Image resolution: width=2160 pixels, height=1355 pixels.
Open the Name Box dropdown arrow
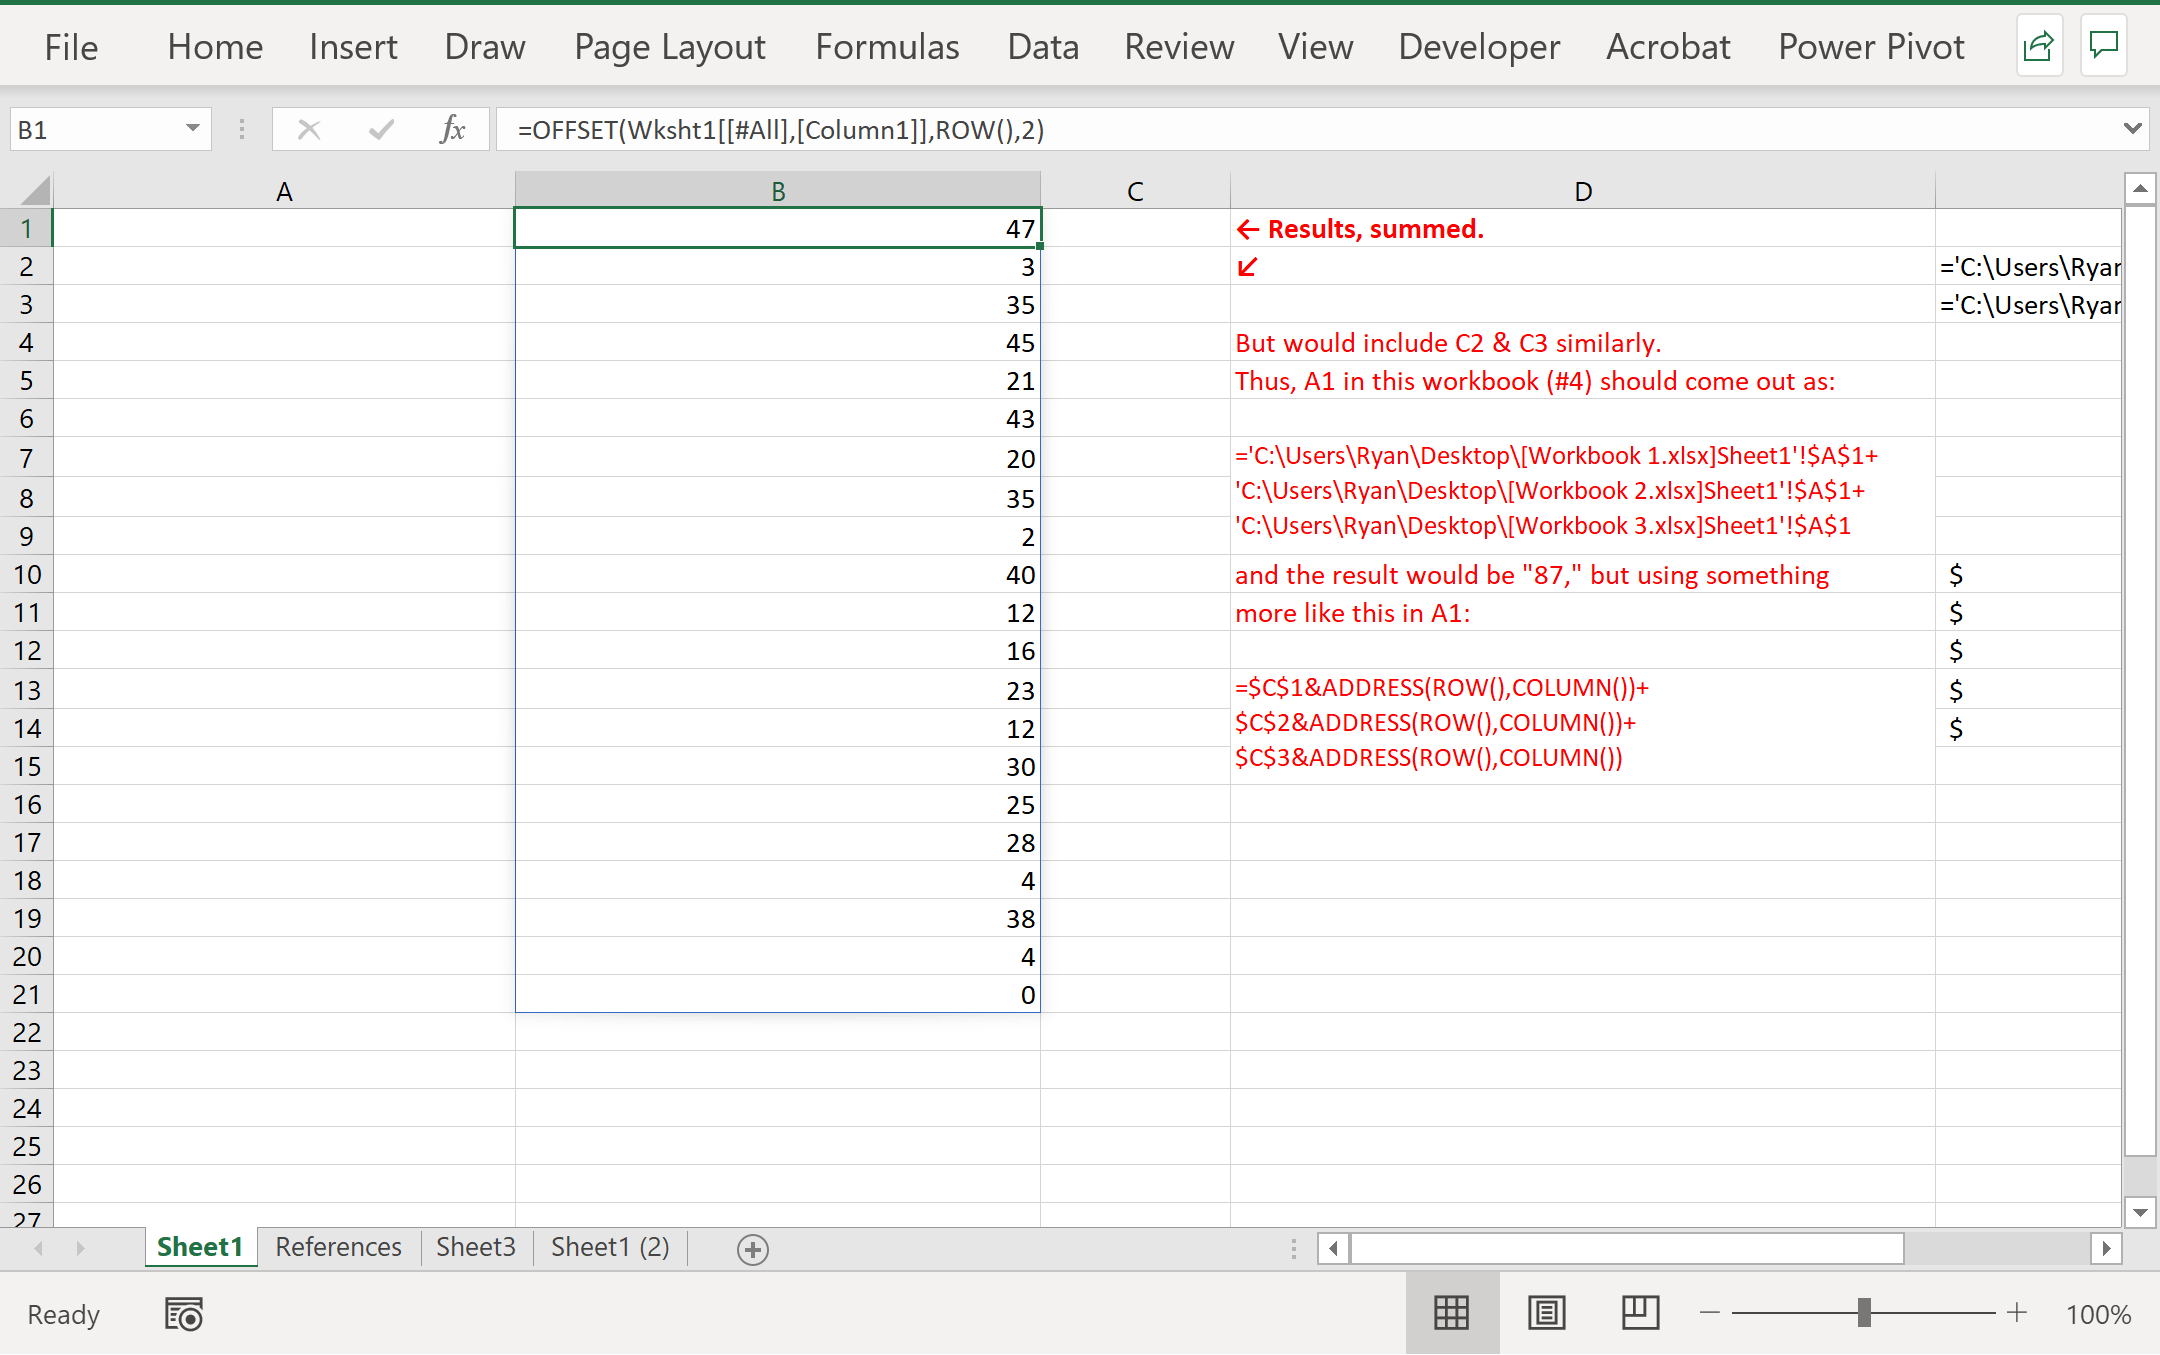[x=192, y=129]
